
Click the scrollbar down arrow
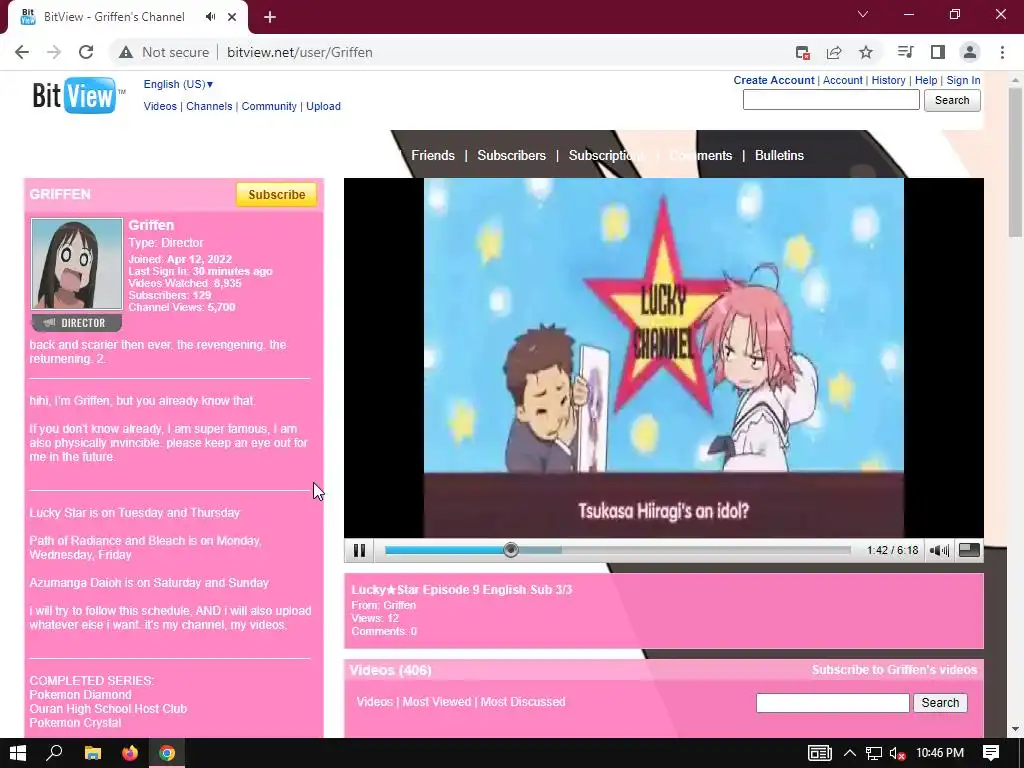(x=1015, y=729)
